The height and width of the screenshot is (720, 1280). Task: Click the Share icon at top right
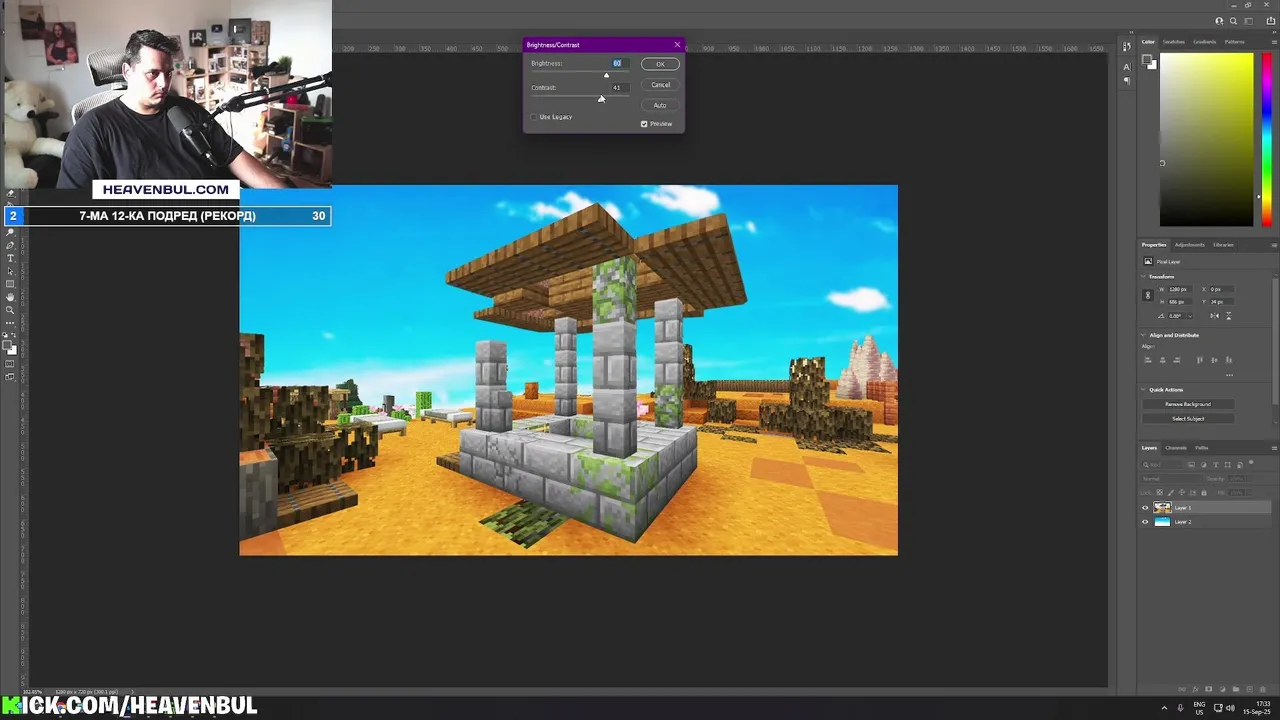[1271, 21]
